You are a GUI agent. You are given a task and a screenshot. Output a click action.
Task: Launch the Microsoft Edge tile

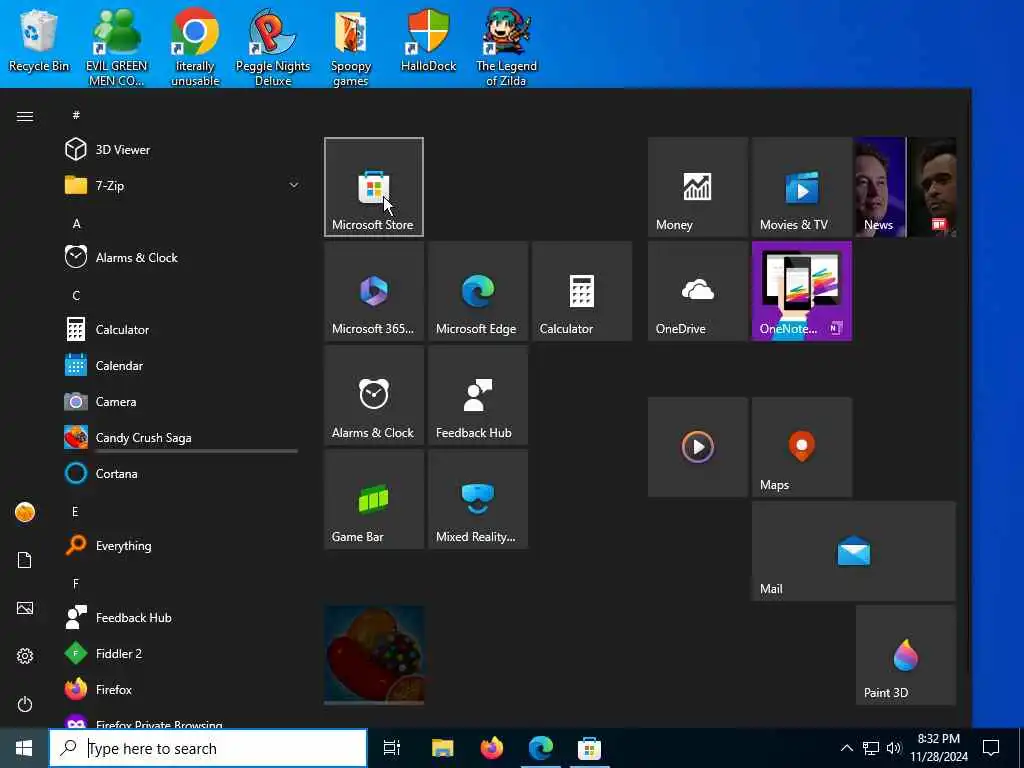click(478, 291)
